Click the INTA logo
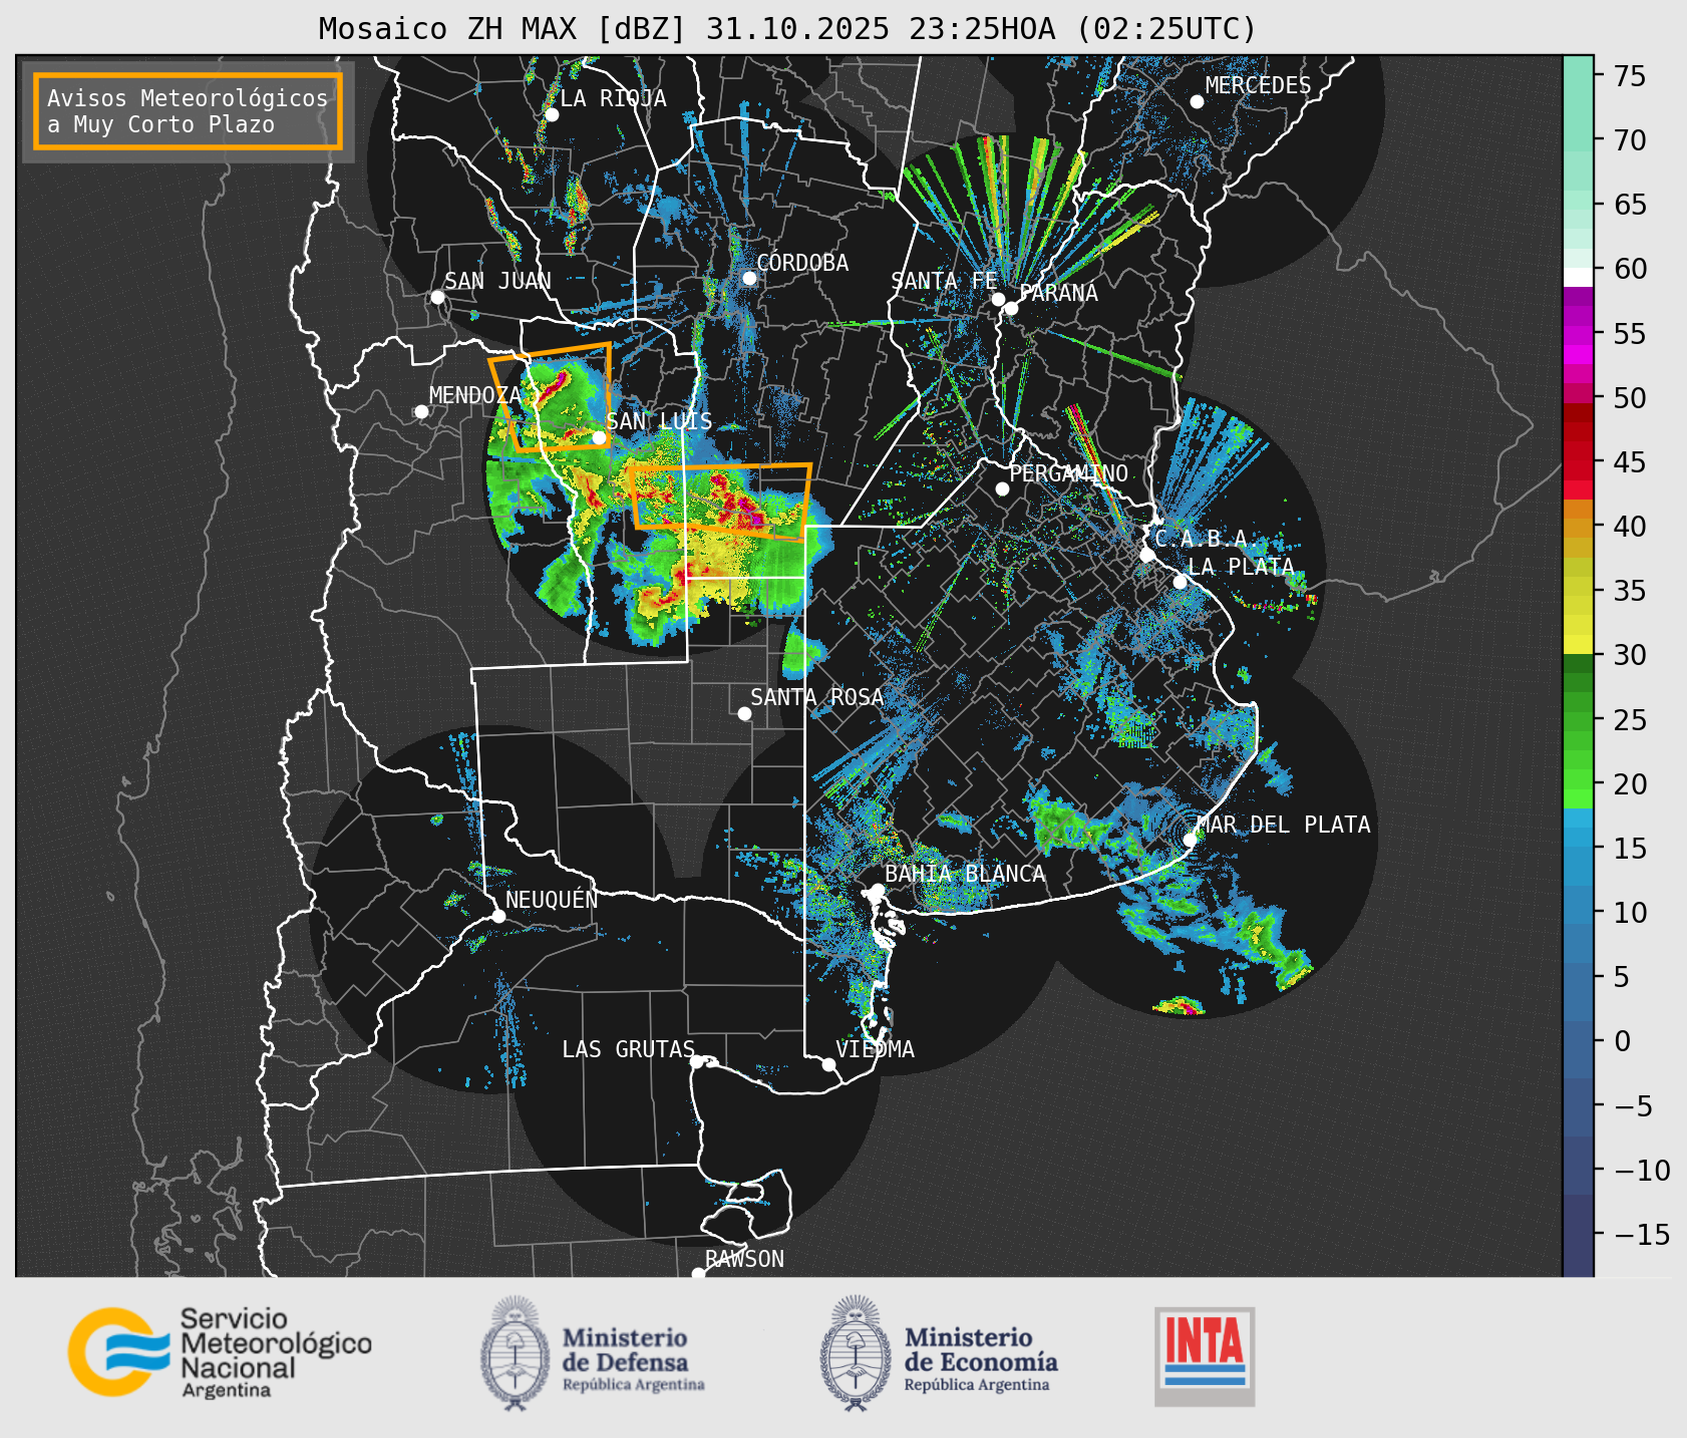Viewport: 1687px width, 1438px height. pyautogui.click(x=1204, y=1355)
